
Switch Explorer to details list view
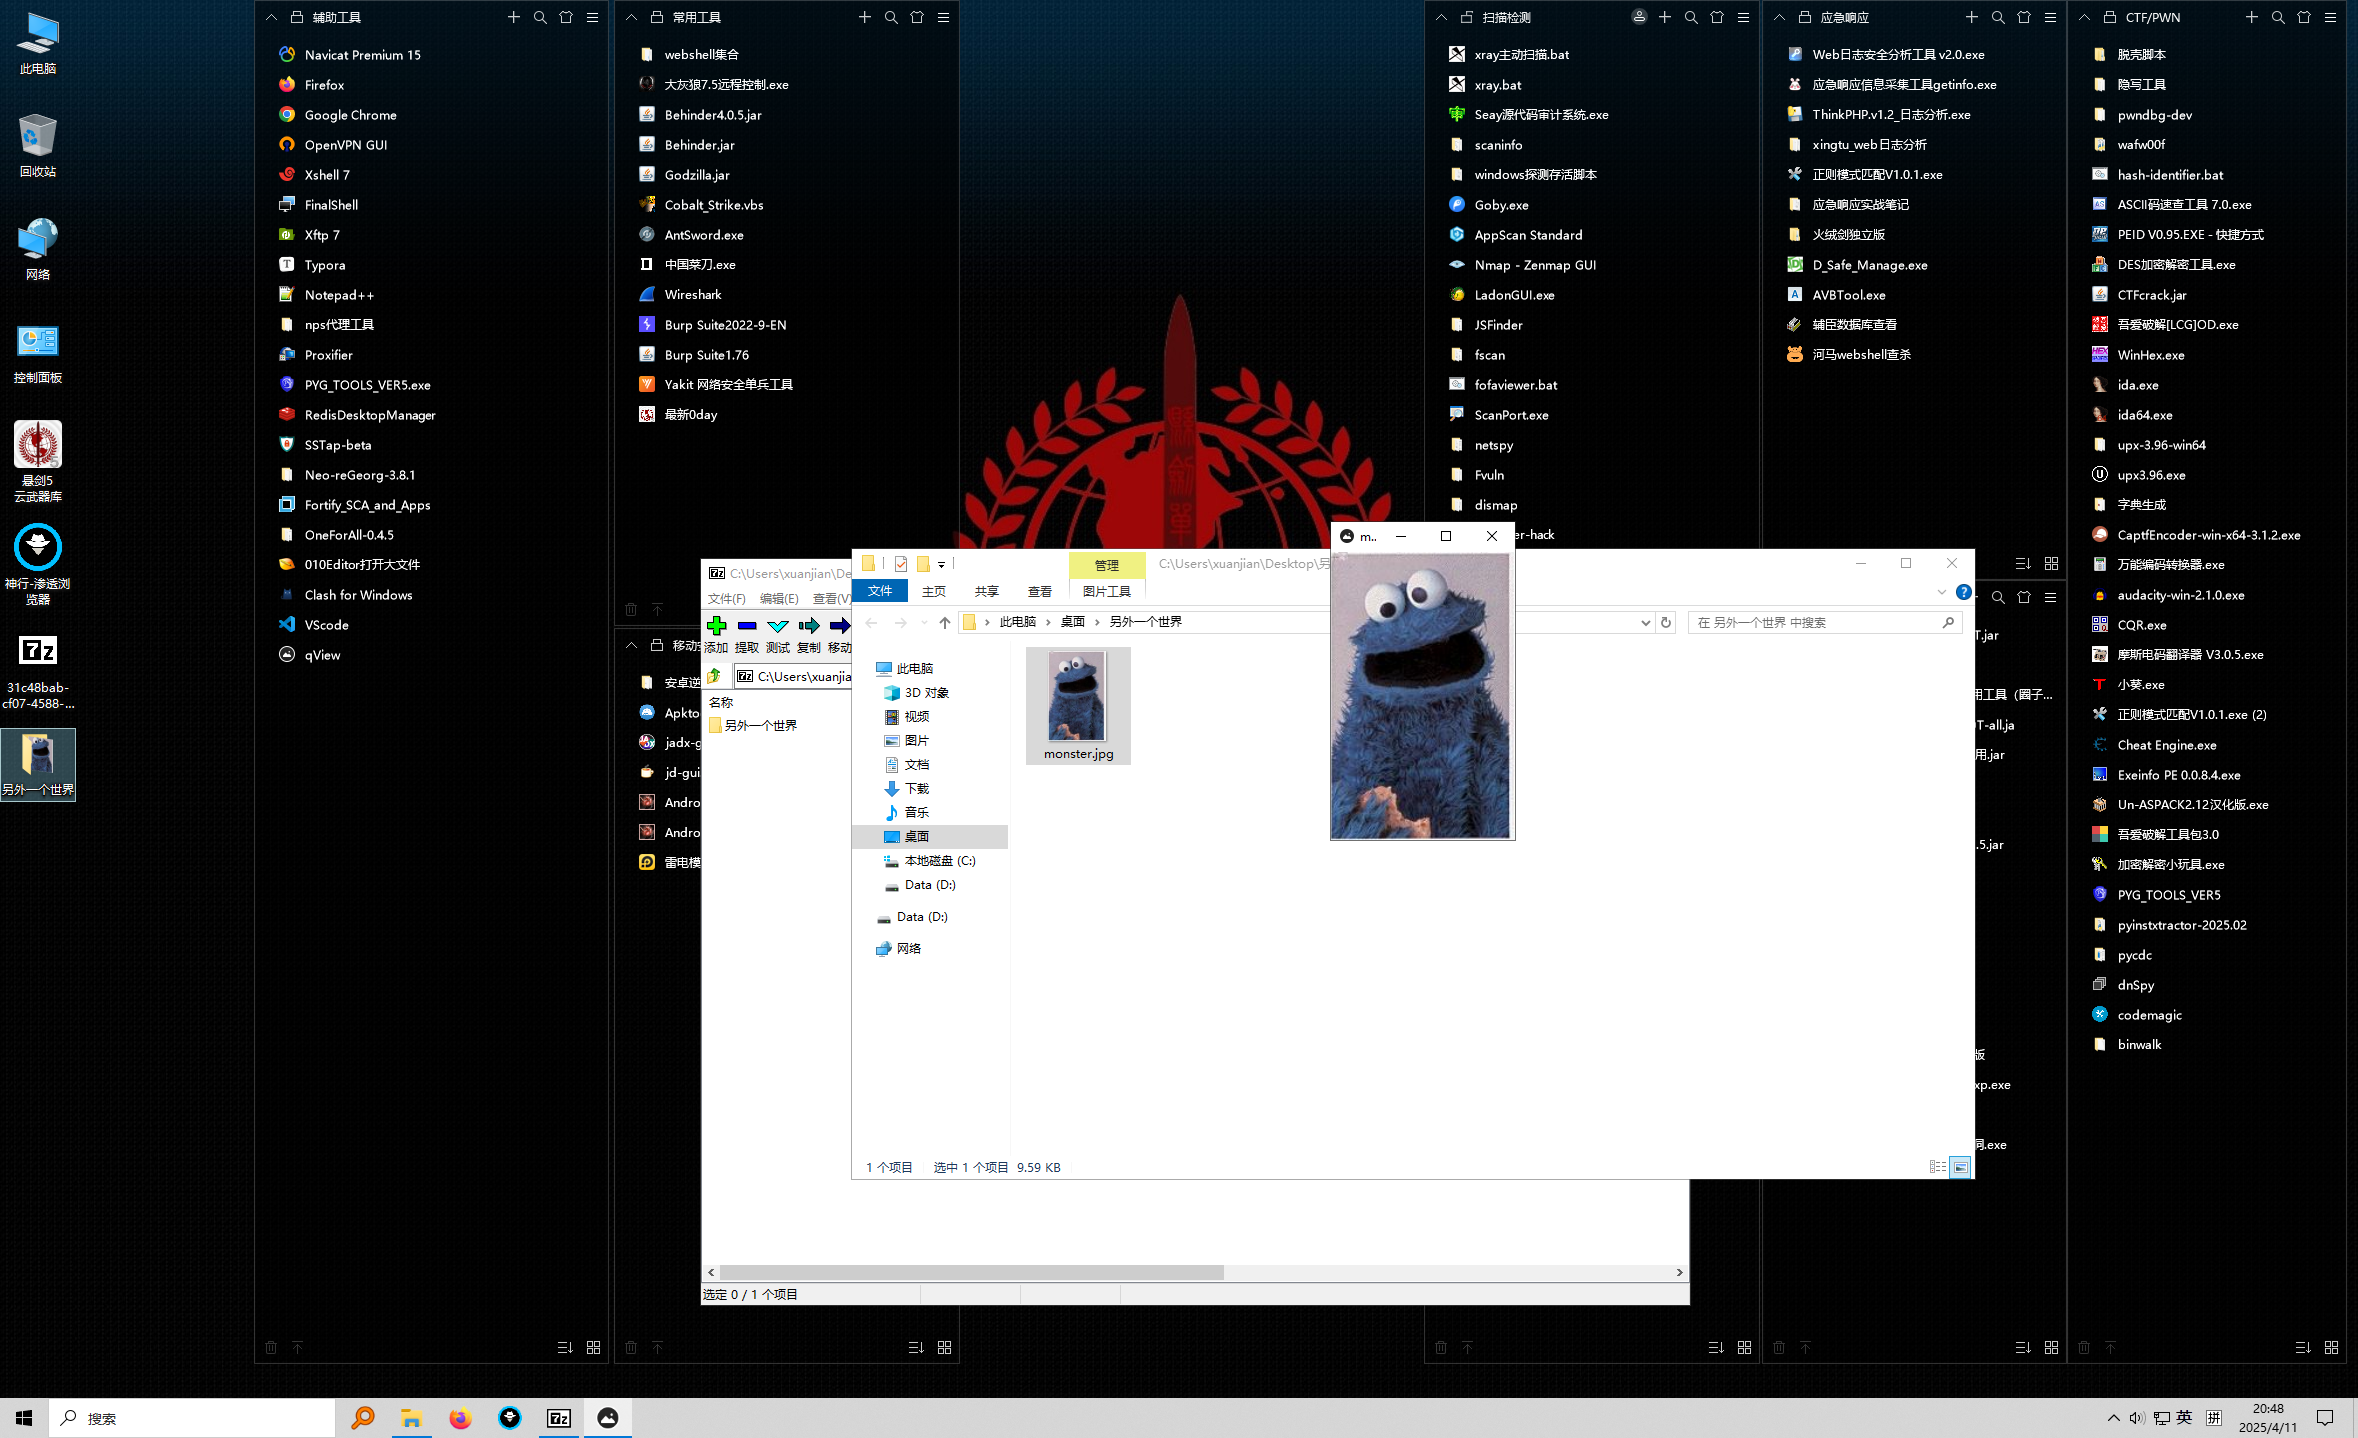pos(1937,1167)
